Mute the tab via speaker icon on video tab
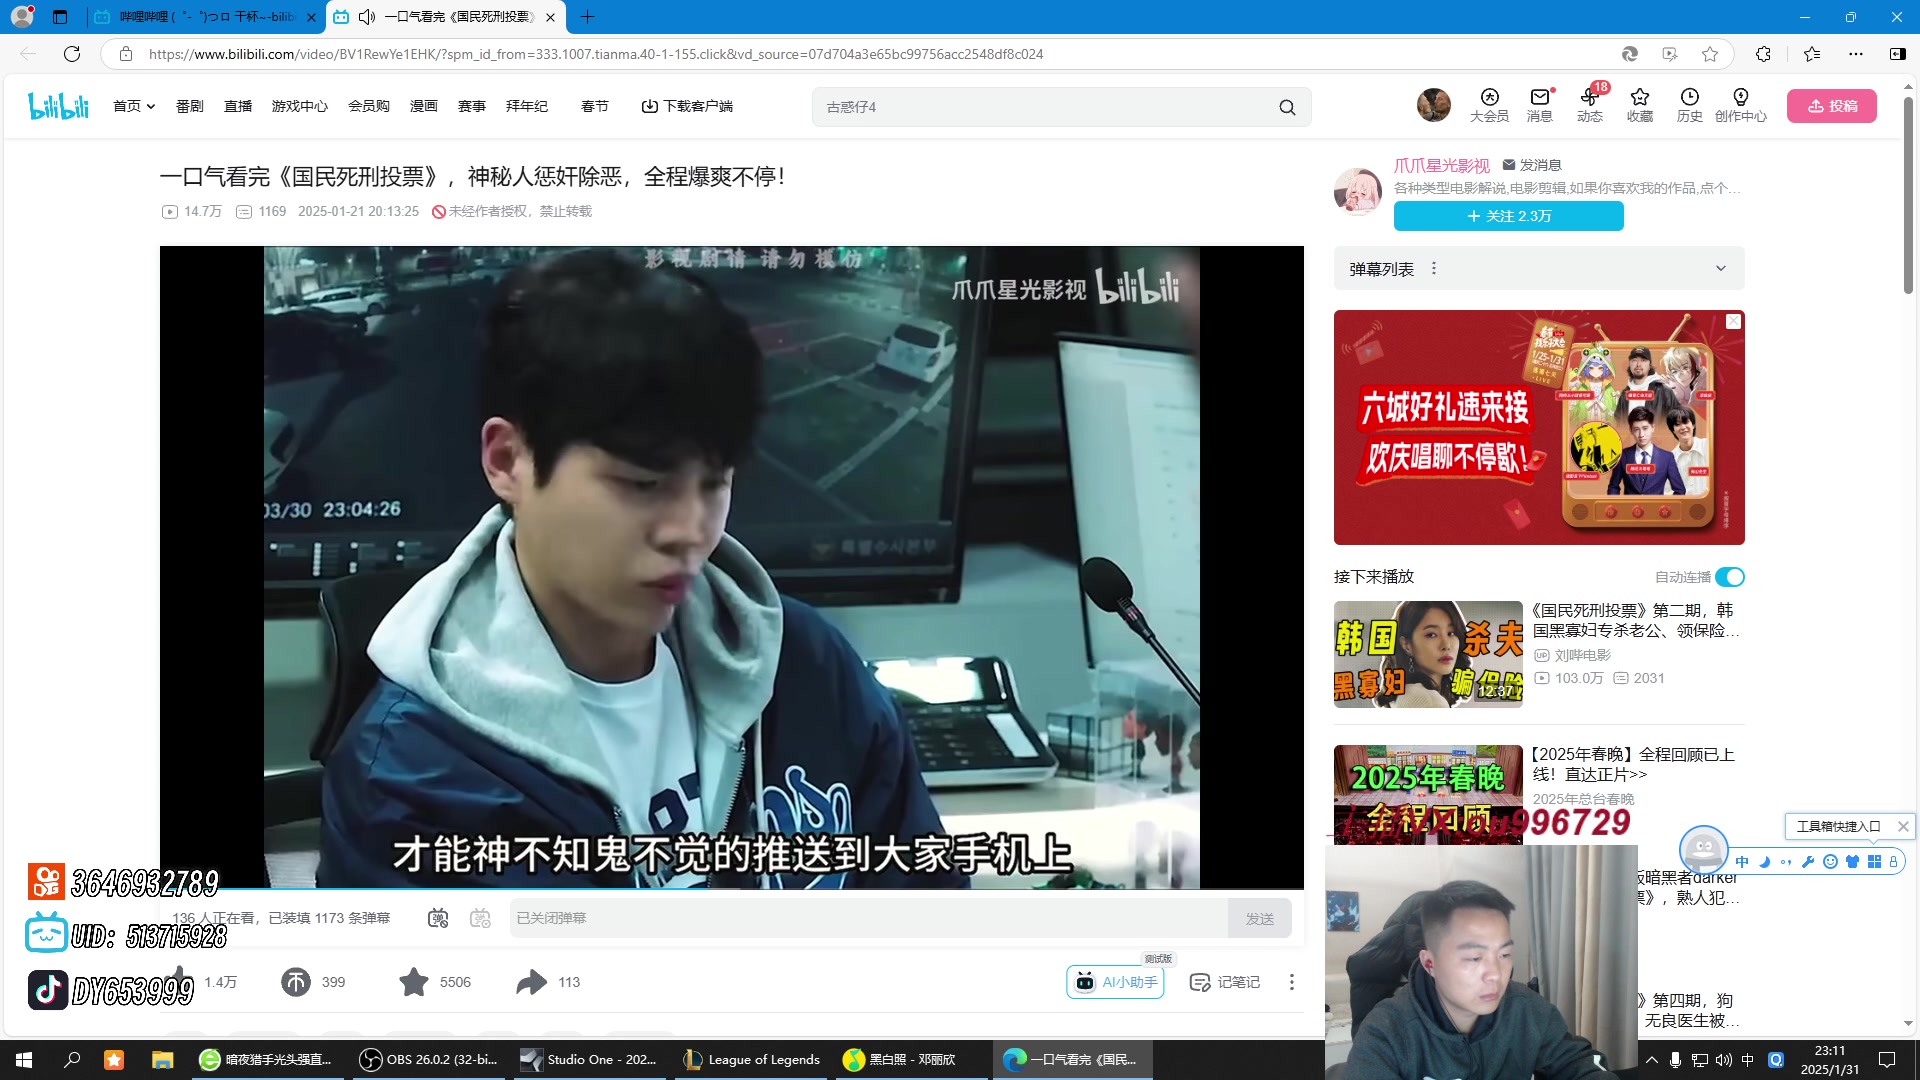 [x=367, y=17]
